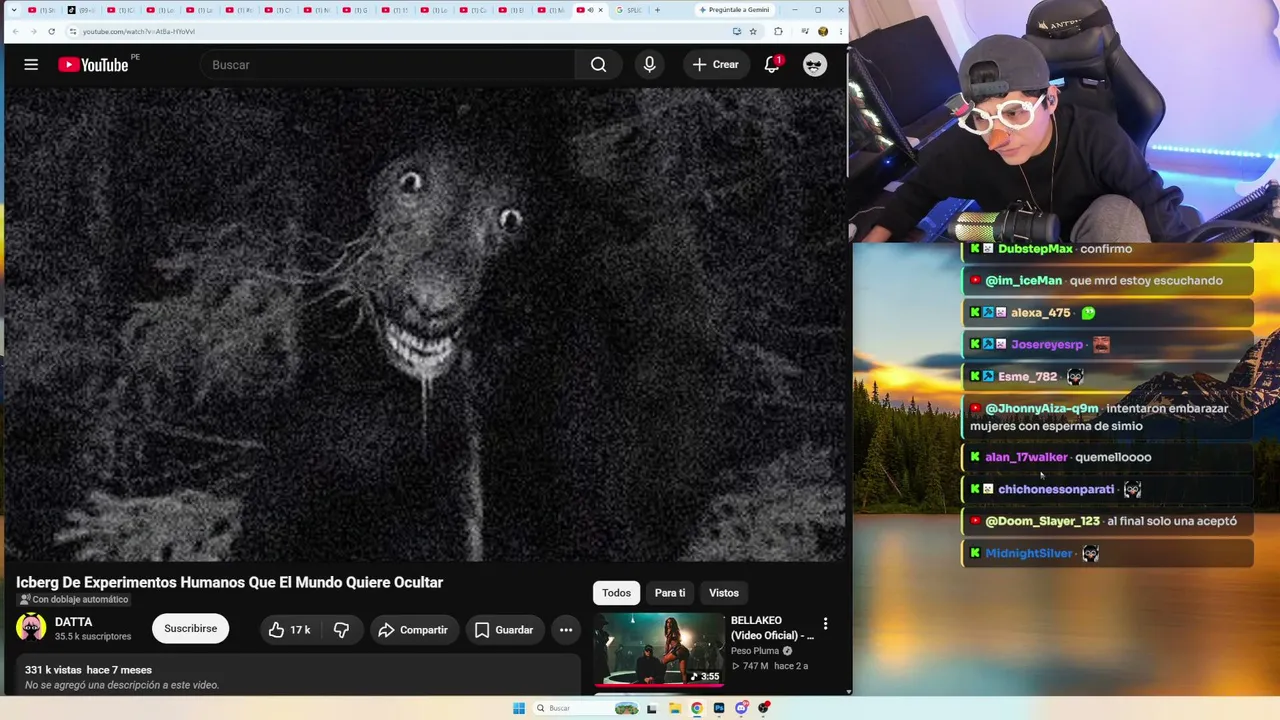Open the BELLAKEO video thumbnail
Viewport: 1280px width, 720px height.
click(x=660, y=649)
